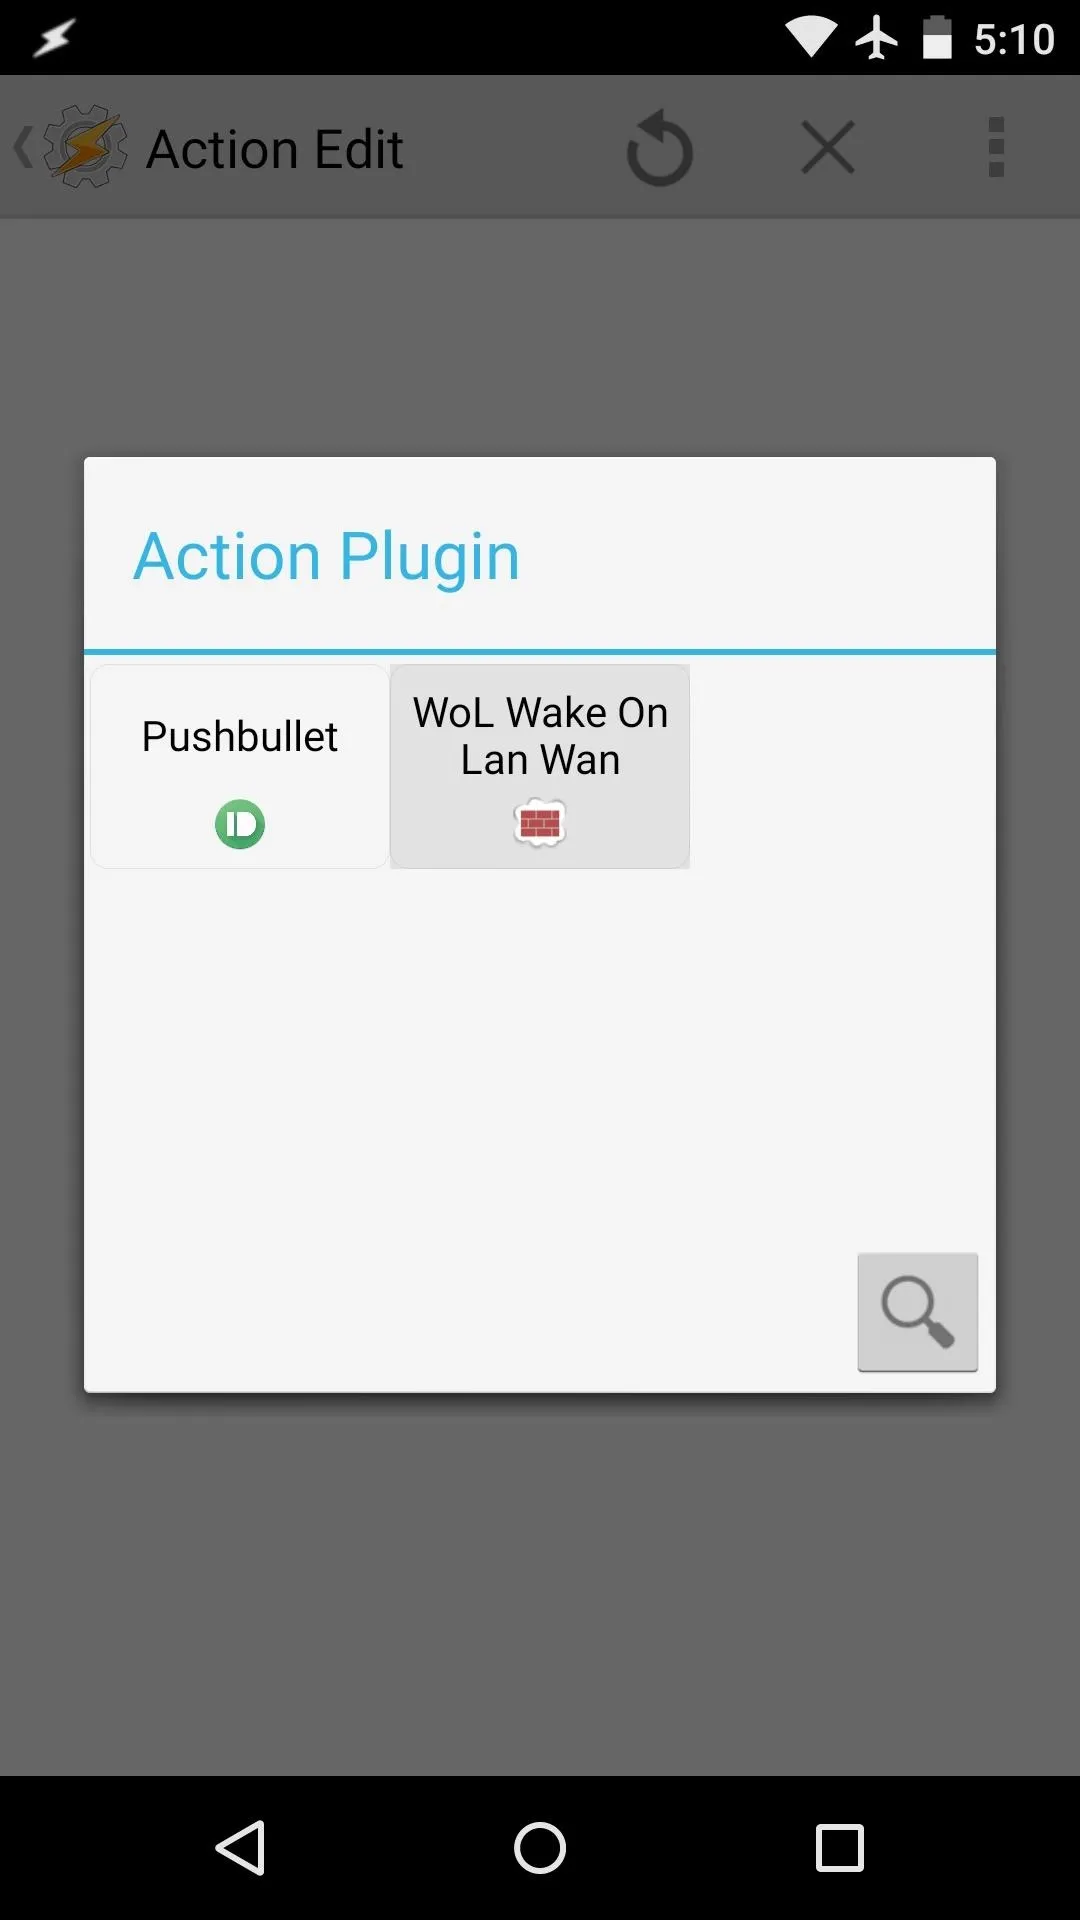
Task: Open the three-dot overflow menu
Action: click(x=996, y=147)
